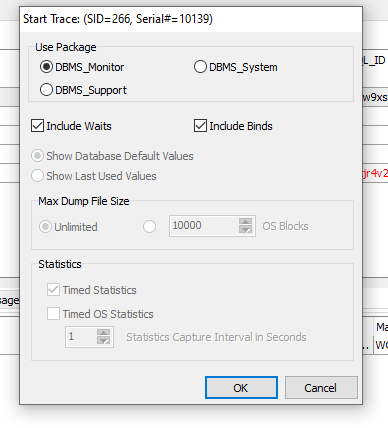Decrease the capture interval seconds down arrow
Image resolution: width=388 pixels, height=428 pixels.
(104, 341)
